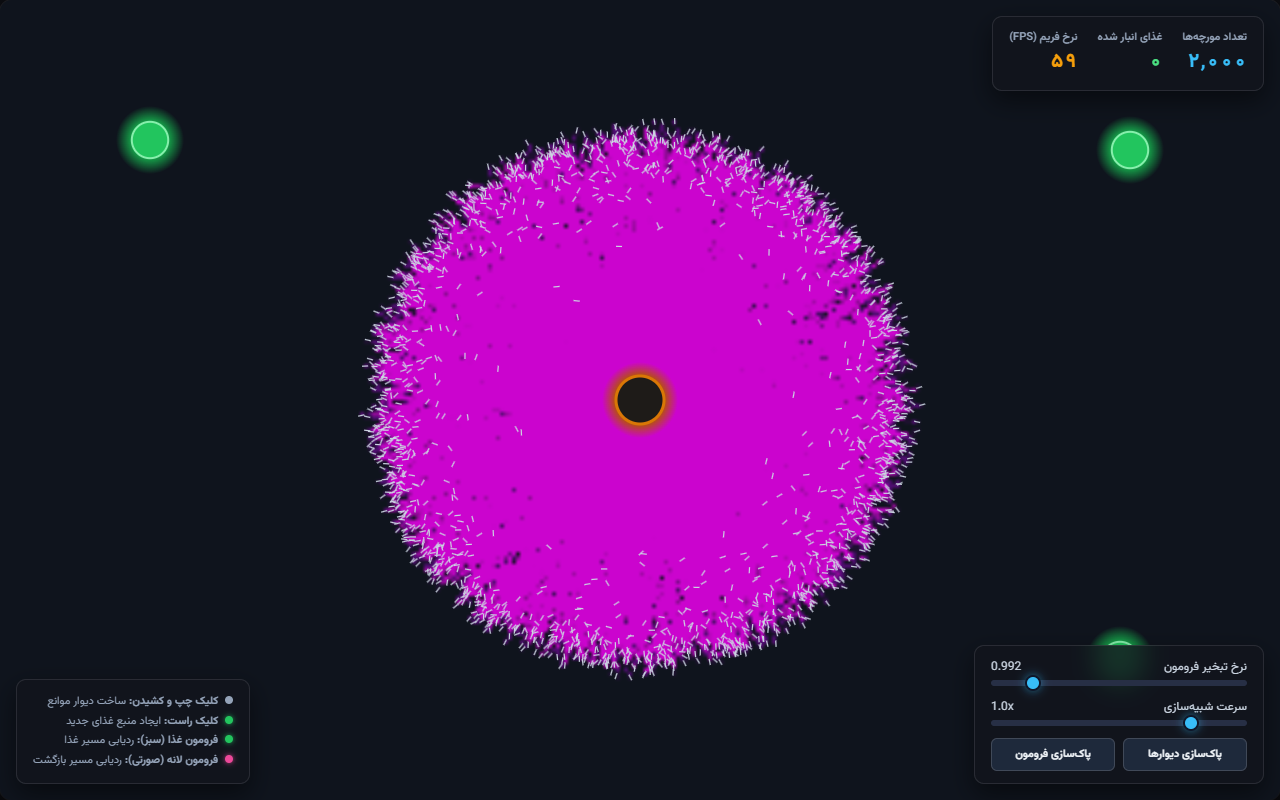
Task: Click the سرعت شبیه‌سازی label
Action: 1205,706
